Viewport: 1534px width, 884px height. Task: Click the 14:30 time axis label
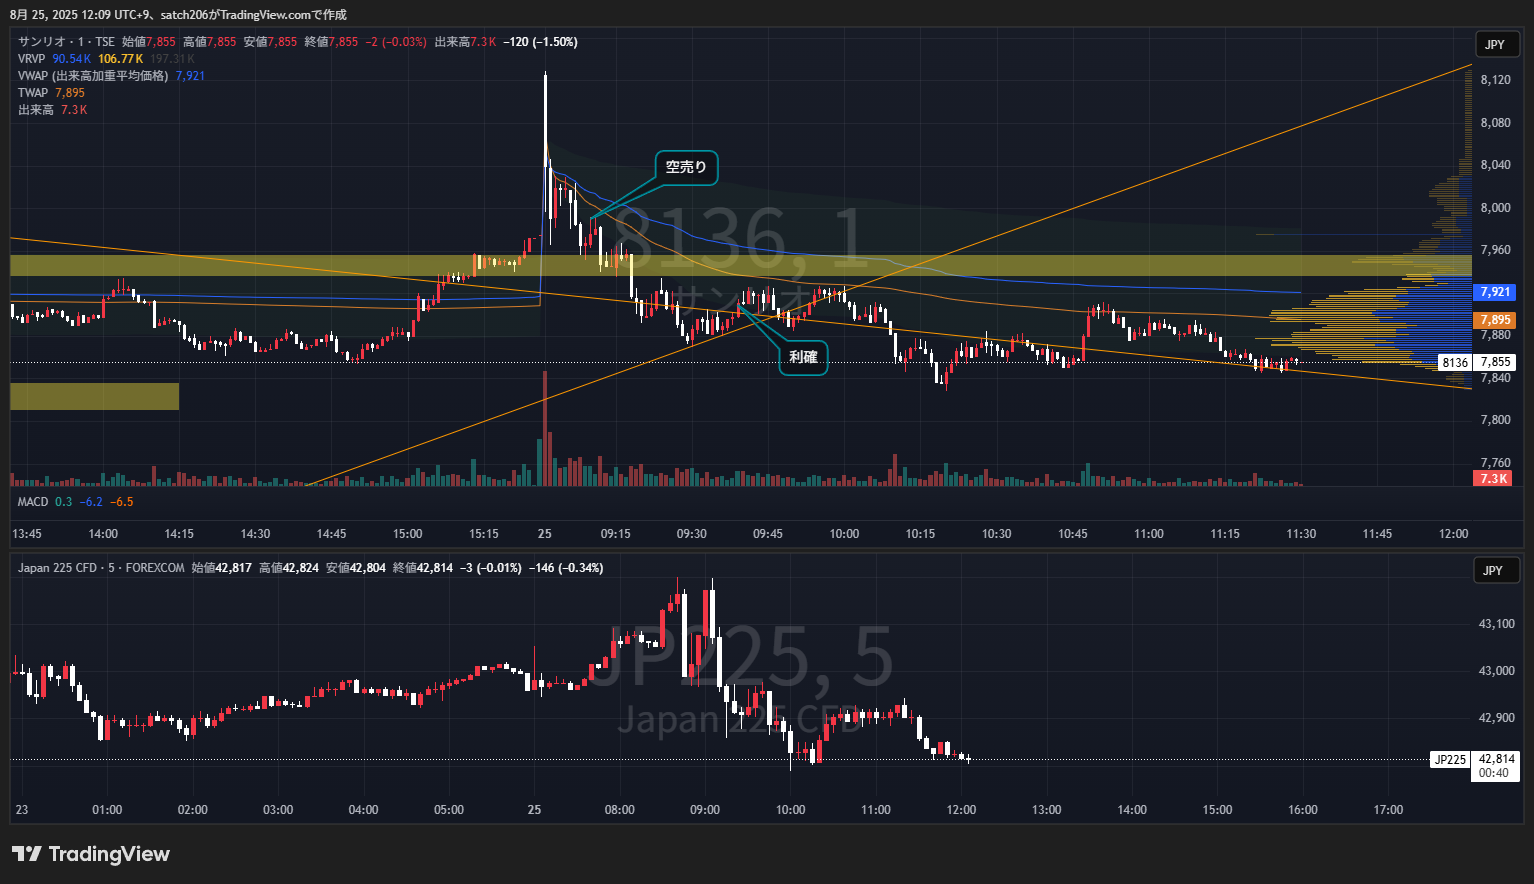point(255,534)
